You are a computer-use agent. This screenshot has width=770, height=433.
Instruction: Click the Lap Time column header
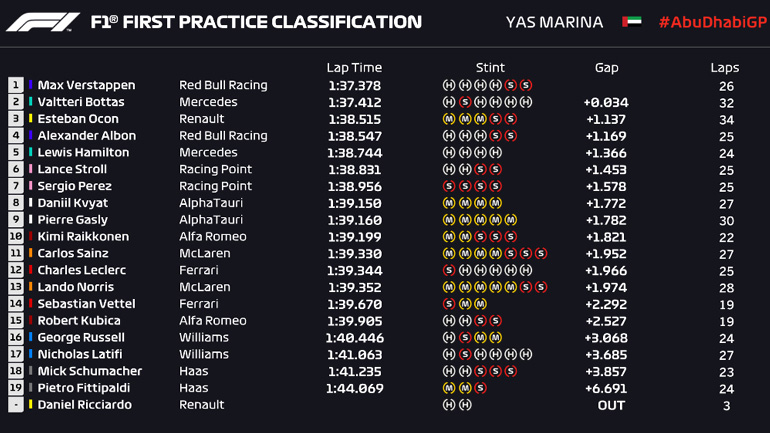(354, 68)
